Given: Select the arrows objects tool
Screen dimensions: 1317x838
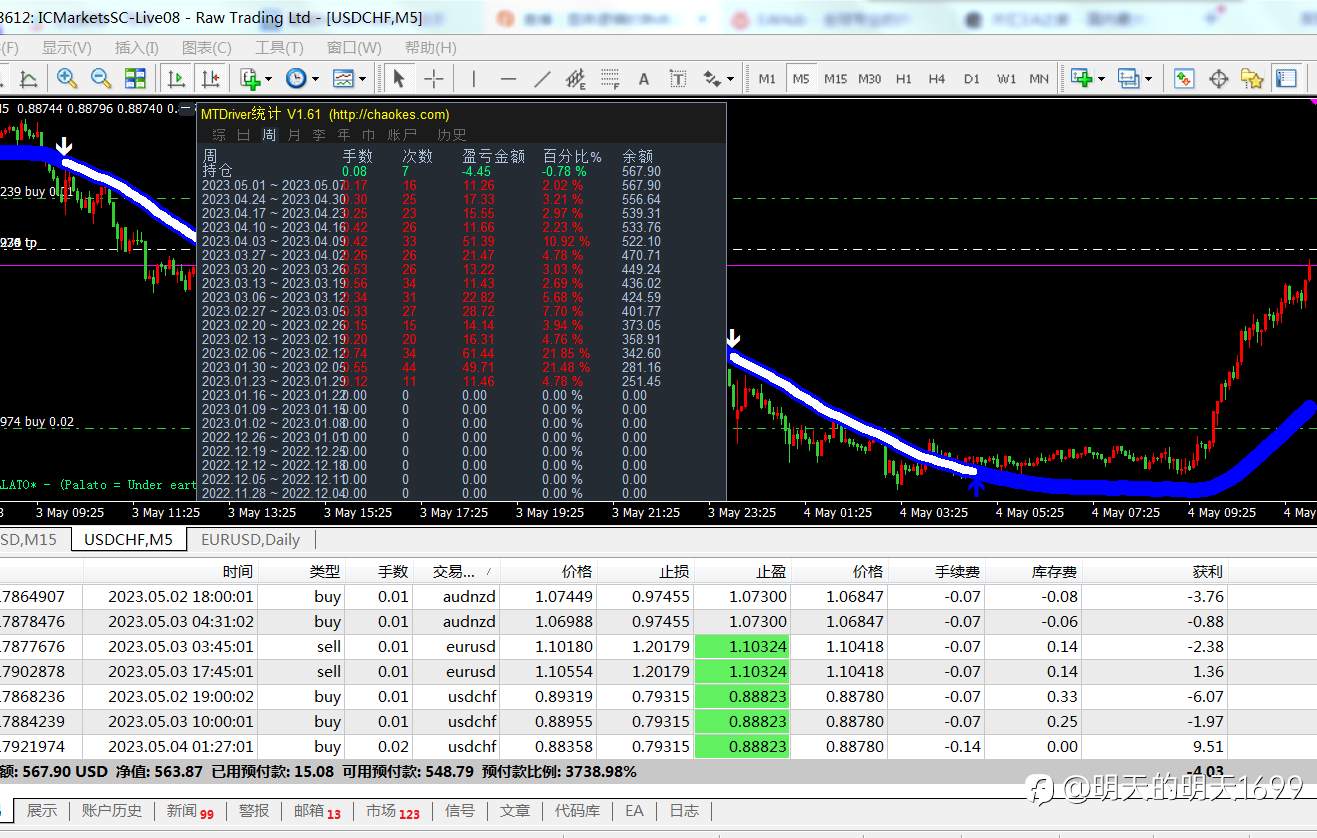Looking at the screenshot, I should coord(712,78).
